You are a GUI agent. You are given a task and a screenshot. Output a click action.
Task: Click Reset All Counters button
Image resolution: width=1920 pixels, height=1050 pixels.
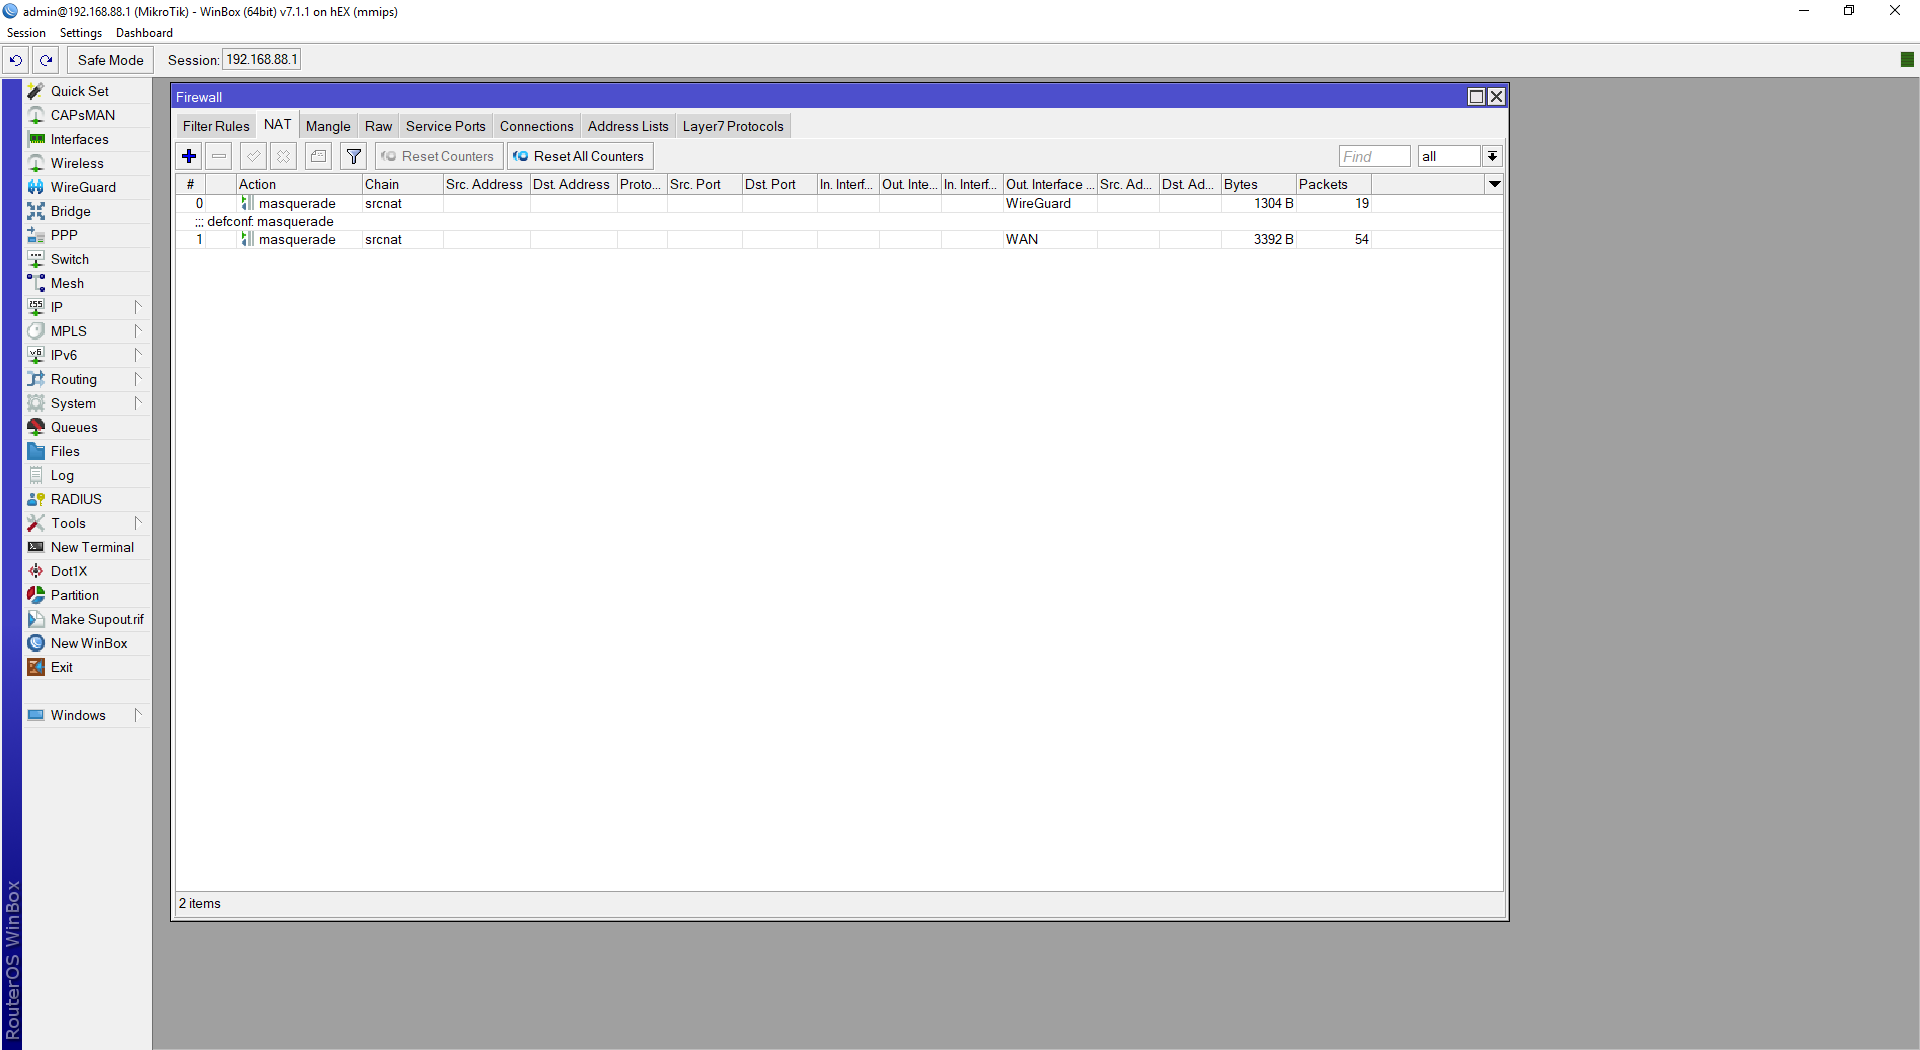pos(580,156)
